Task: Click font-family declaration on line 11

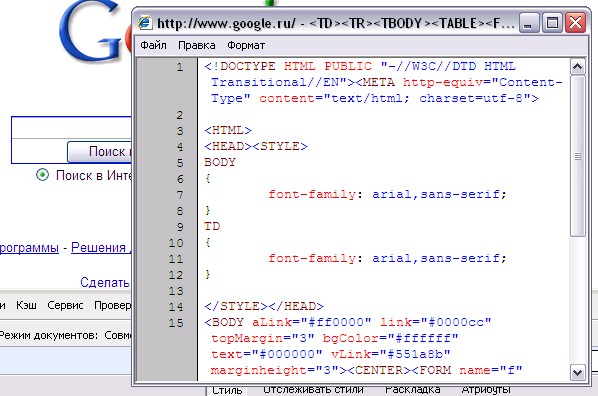Action: 387,259
